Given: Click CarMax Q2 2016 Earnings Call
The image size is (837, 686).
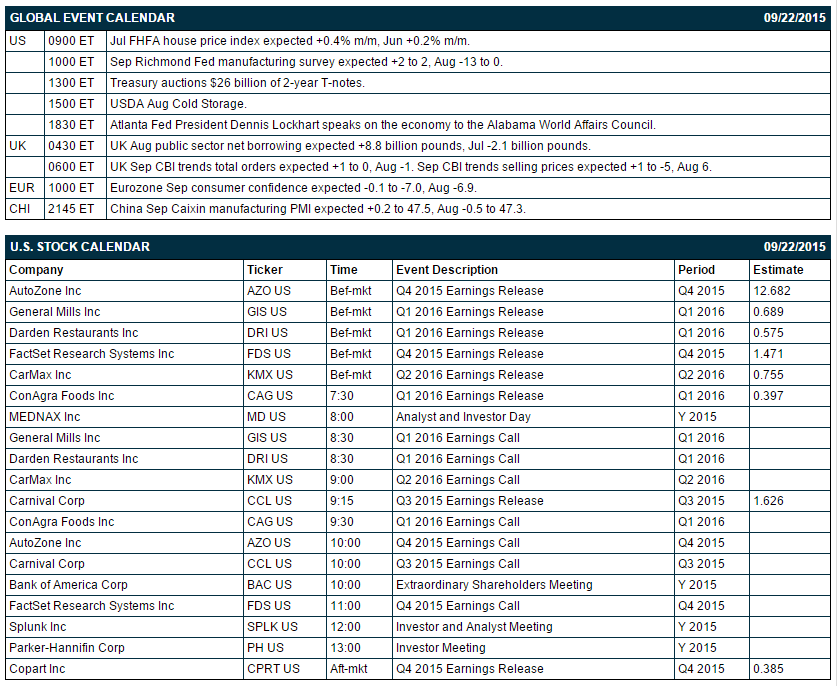Looking at the screenshot, I should 458,480.
